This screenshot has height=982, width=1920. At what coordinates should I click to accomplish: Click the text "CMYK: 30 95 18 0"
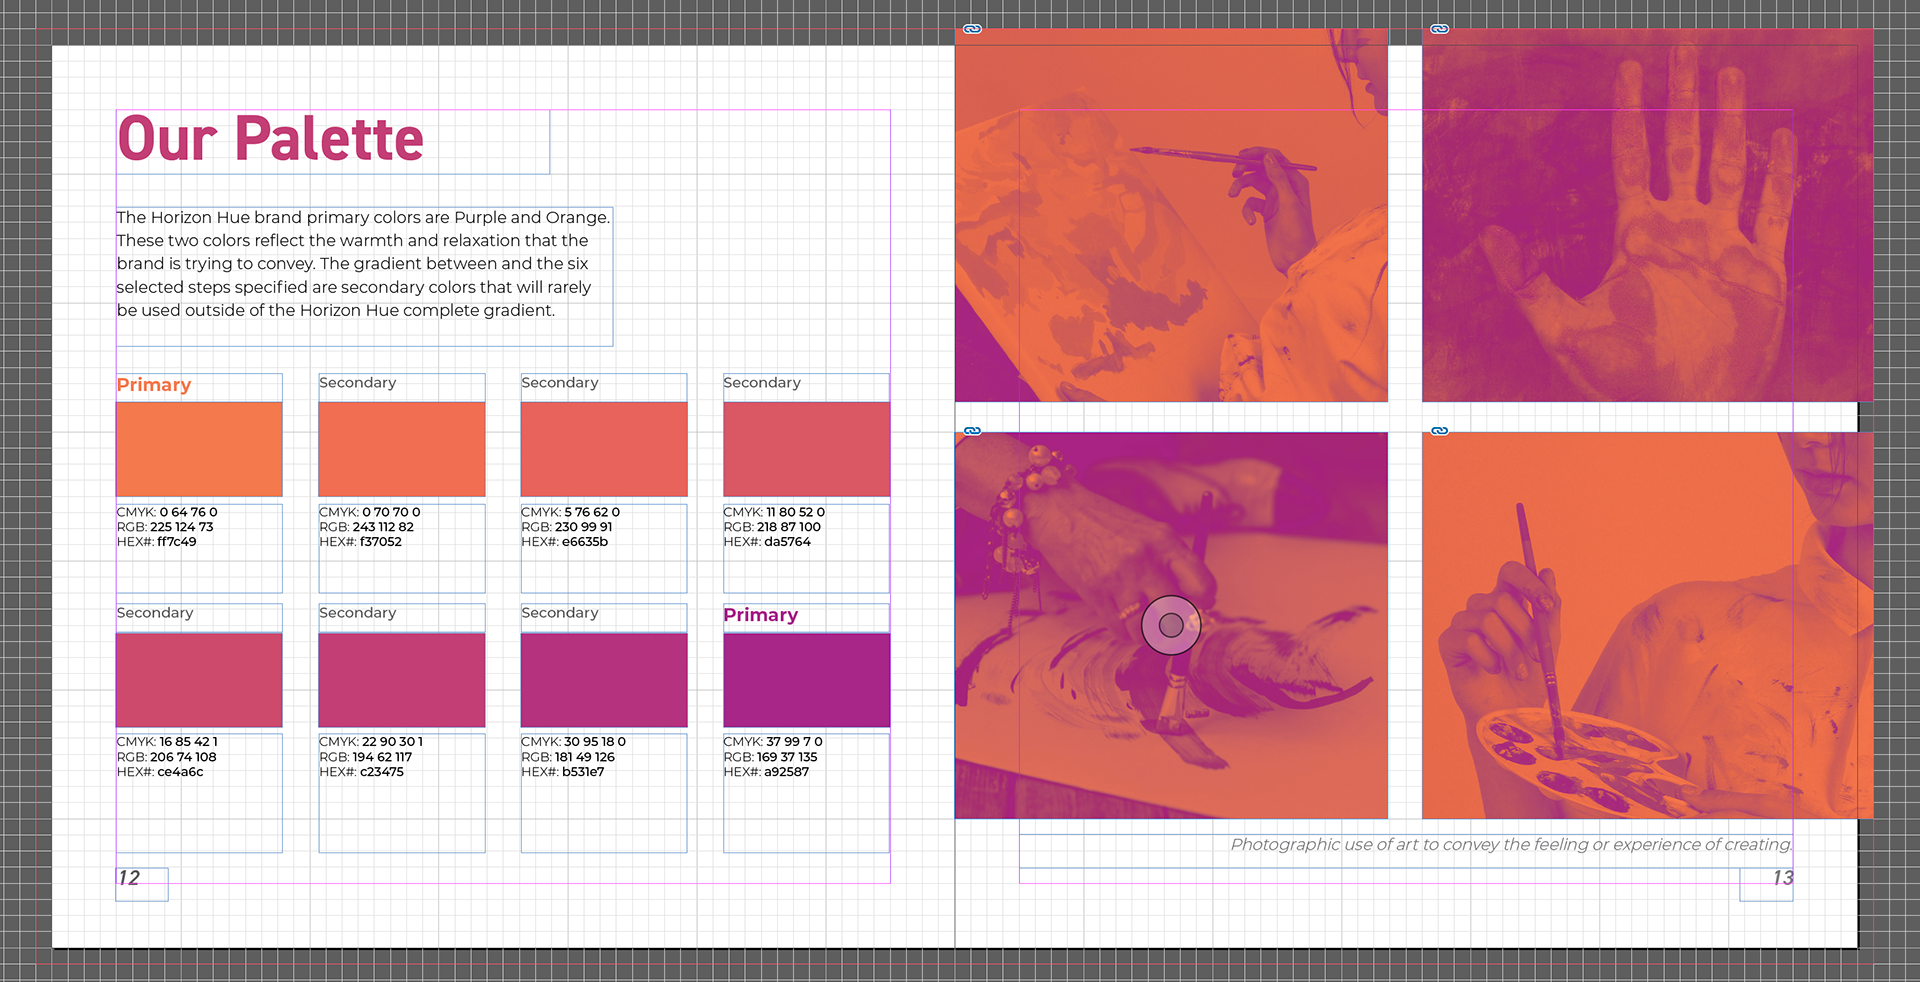click(x=574, y=742)
